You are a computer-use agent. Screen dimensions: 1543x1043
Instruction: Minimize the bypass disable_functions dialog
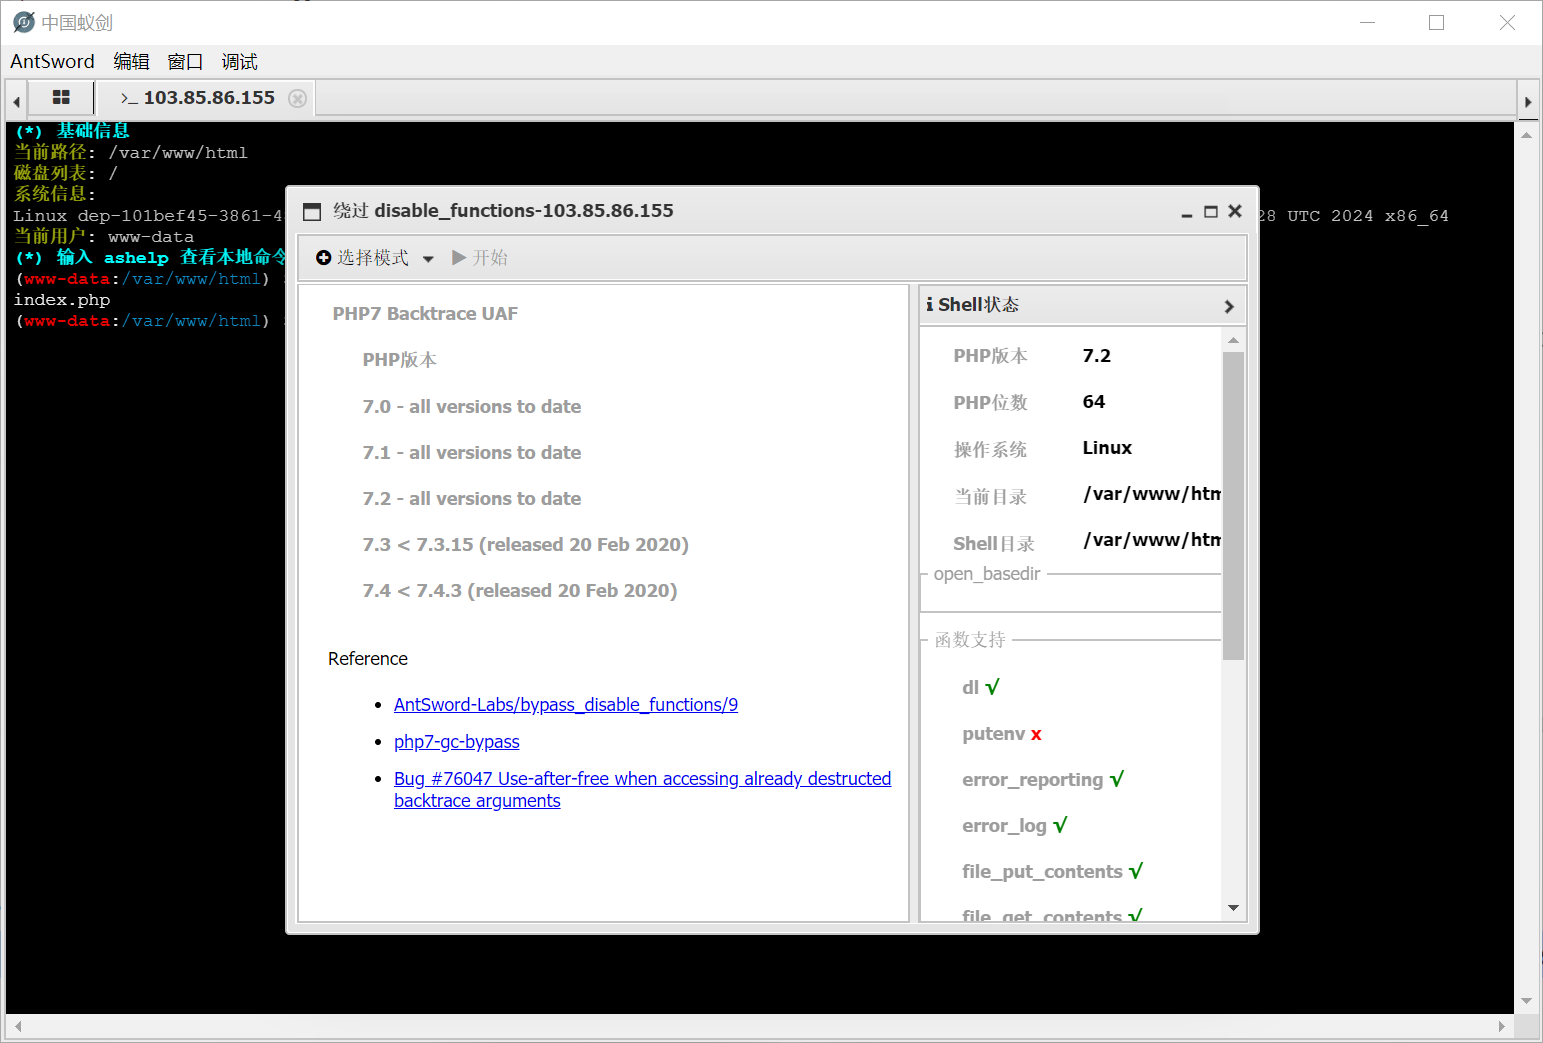coord(1186,212)
